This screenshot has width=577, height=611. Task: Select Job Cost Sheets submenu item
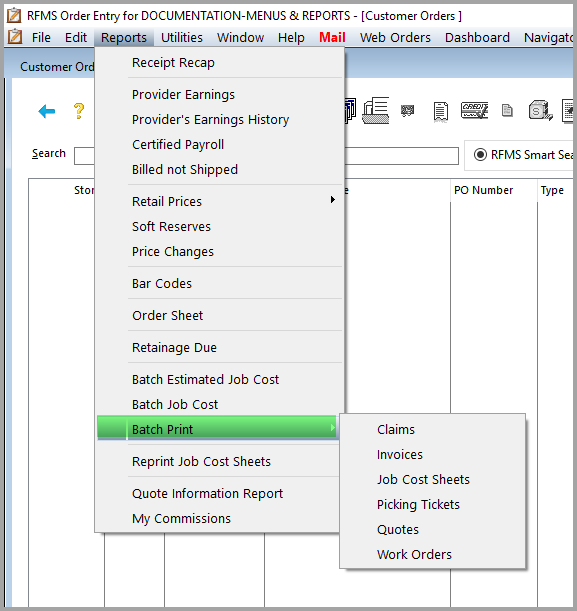[x=432, y=479]
